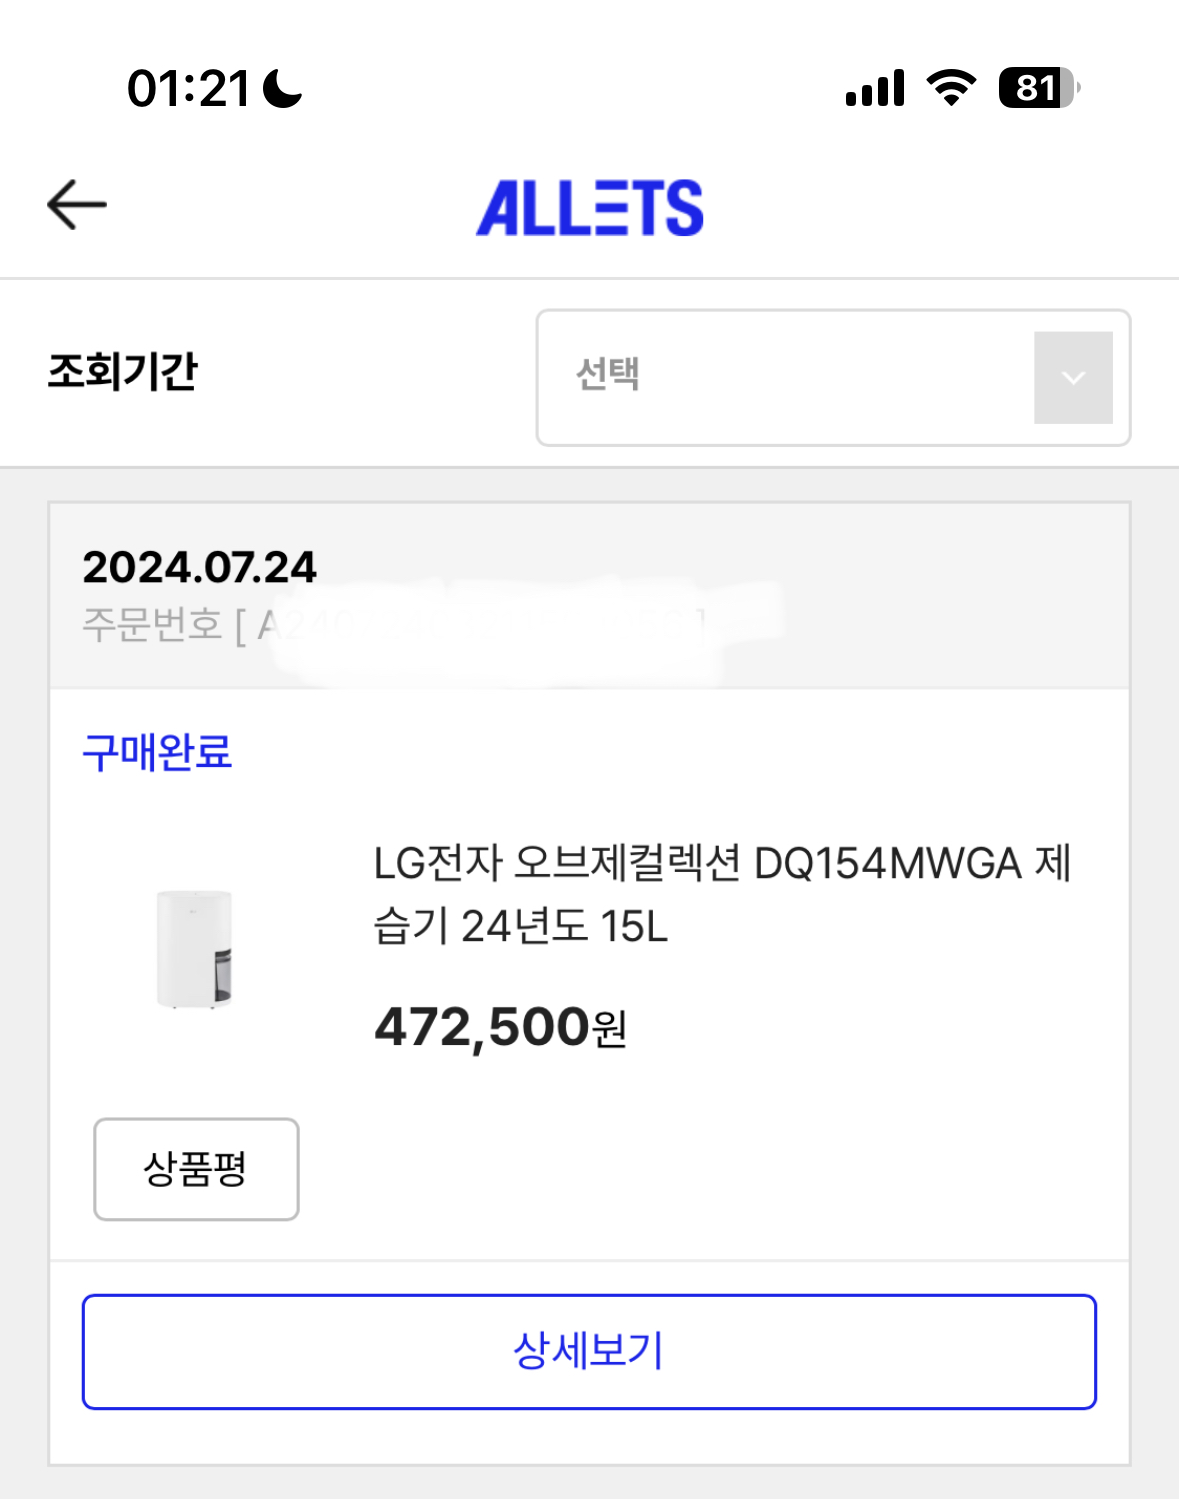The image size is (1179, 1499).
Task: Tap the moon focus mode icon
Action: (x=282, y=88)
